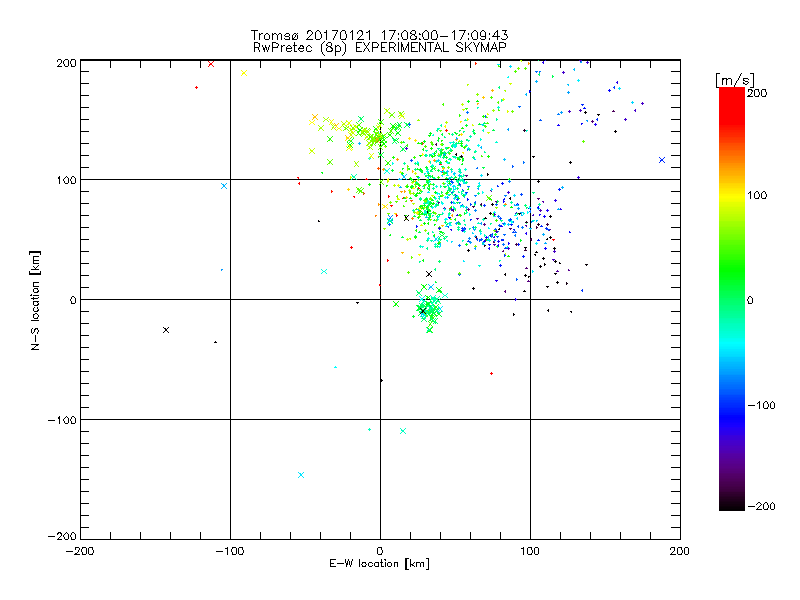800x600 pixels.
Task: Click the blue X marker at the far right edge
Action: tap(662, 160)
